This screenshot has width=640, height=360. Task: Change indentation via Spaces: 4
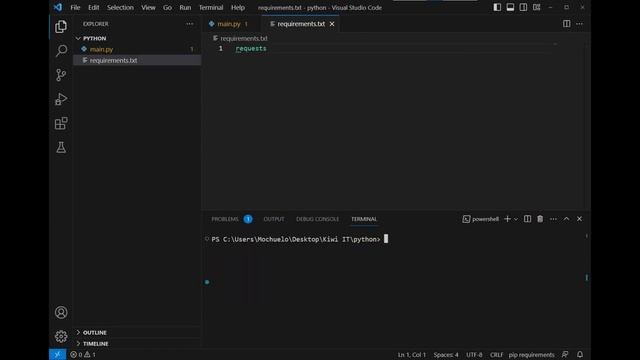coord(446,355)
